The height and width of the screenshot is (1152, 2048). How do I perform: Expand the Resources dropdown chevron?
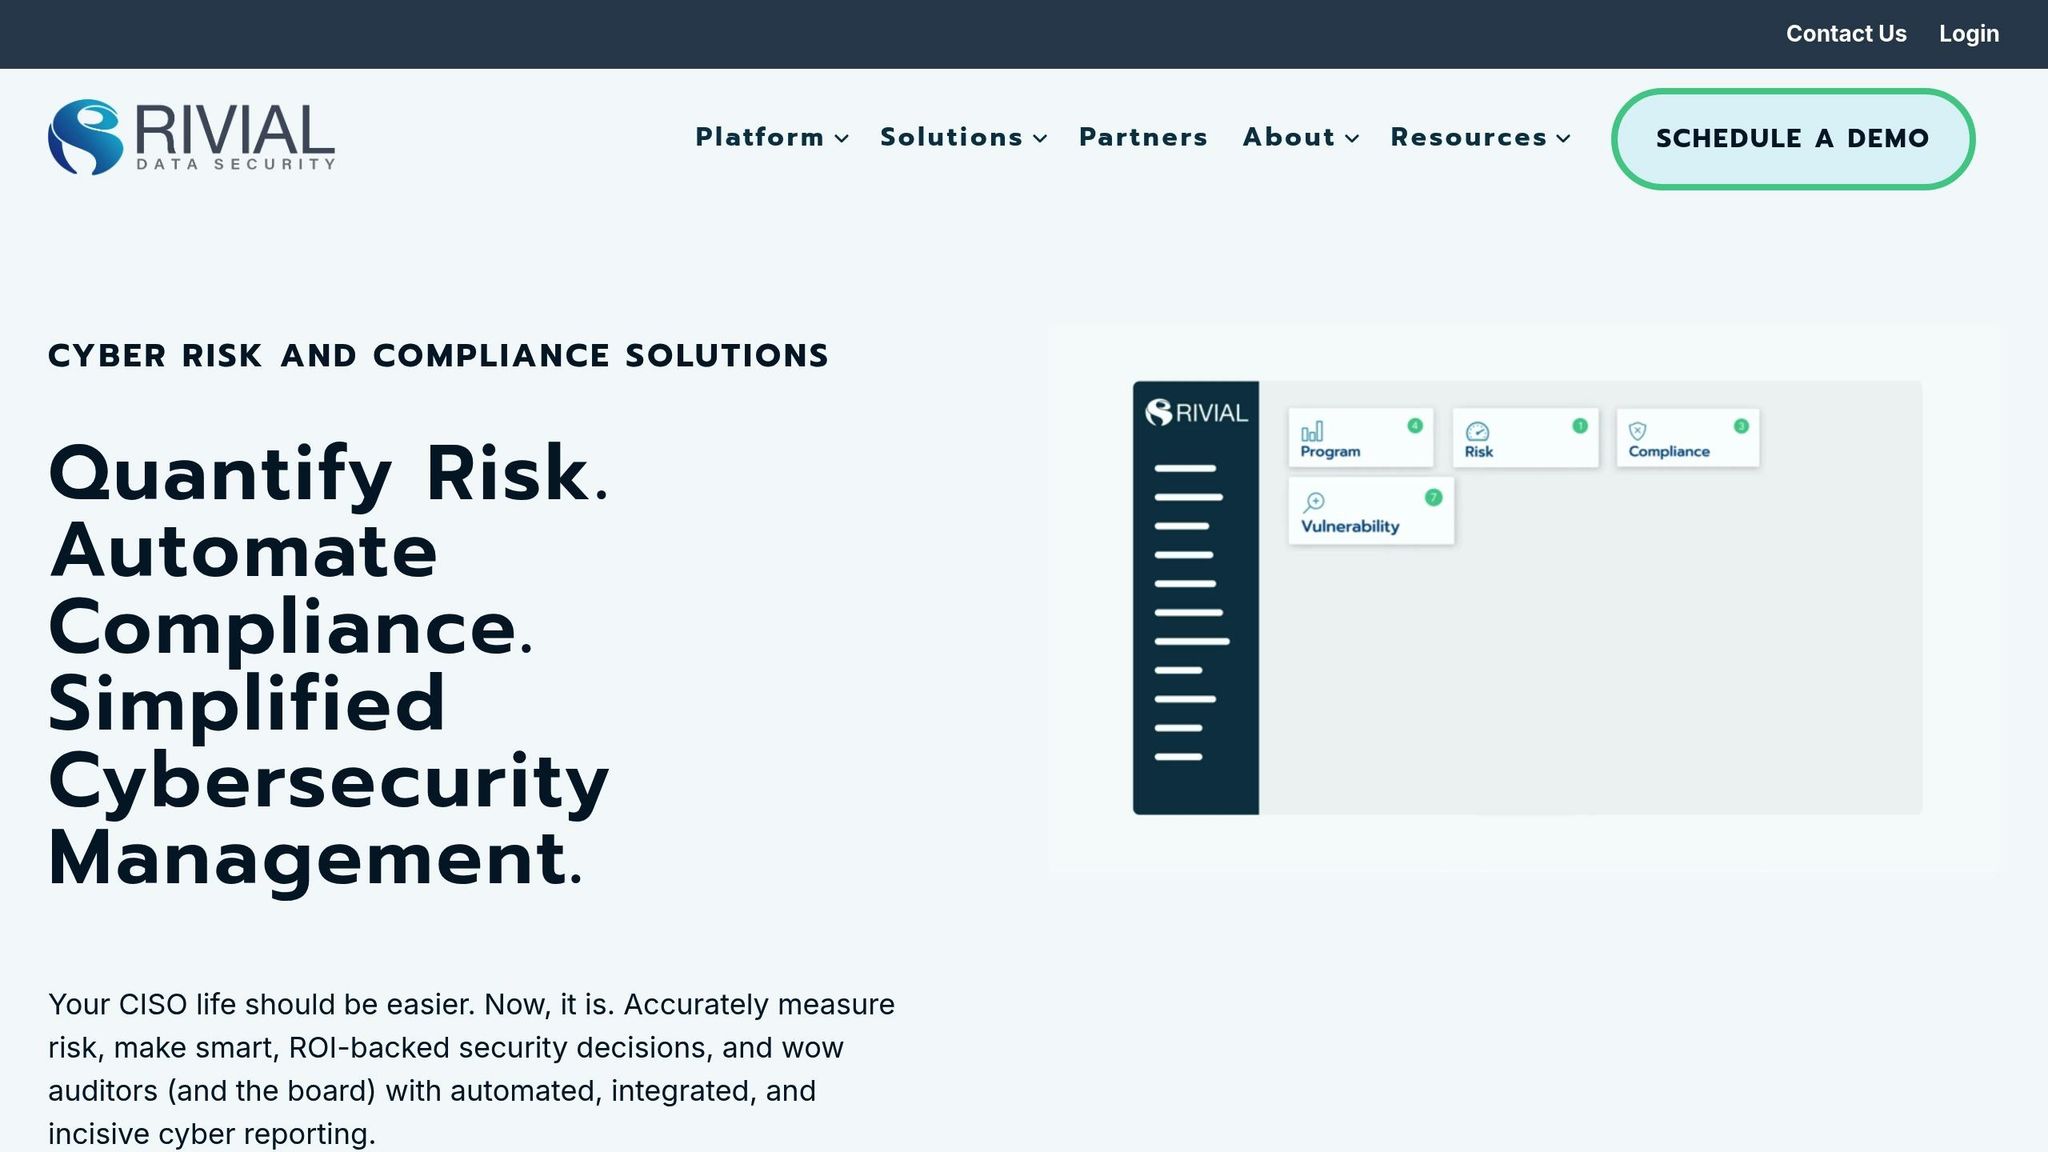pyautogui.click(x=1563, y=139)
